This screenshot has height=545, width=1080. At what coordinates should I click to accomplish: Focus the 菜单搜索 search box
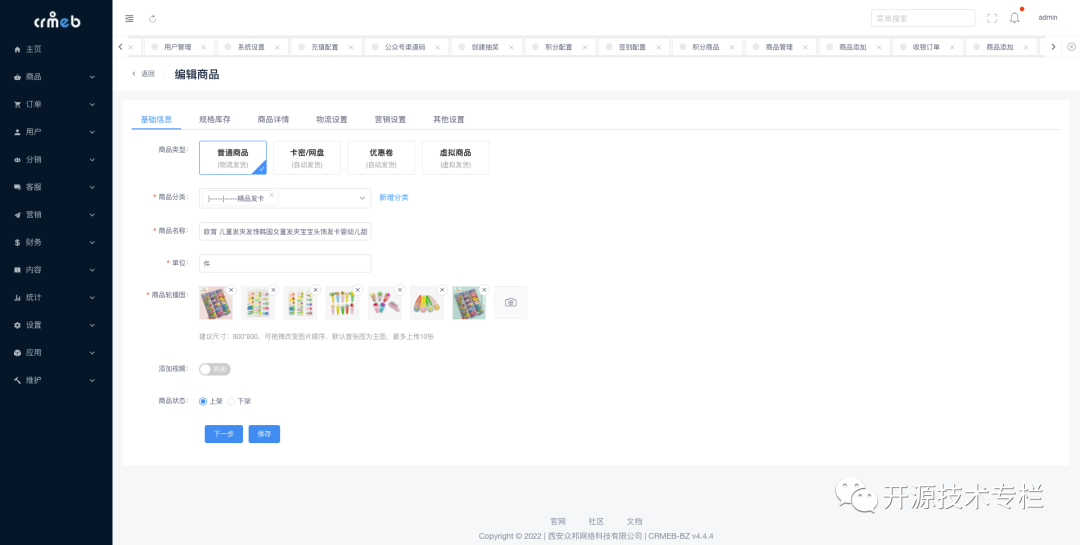923,19
